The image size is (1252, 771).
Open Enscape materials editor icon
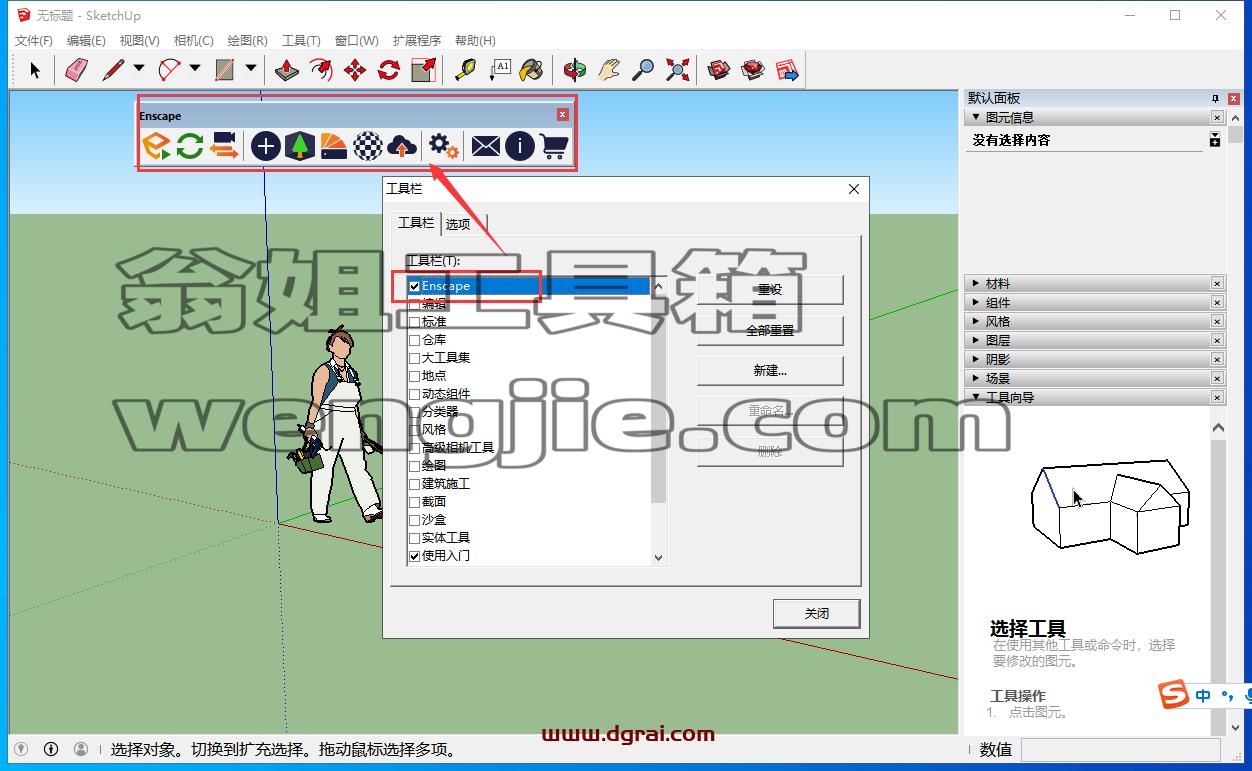pyautogui.click(x=333, y=147)
